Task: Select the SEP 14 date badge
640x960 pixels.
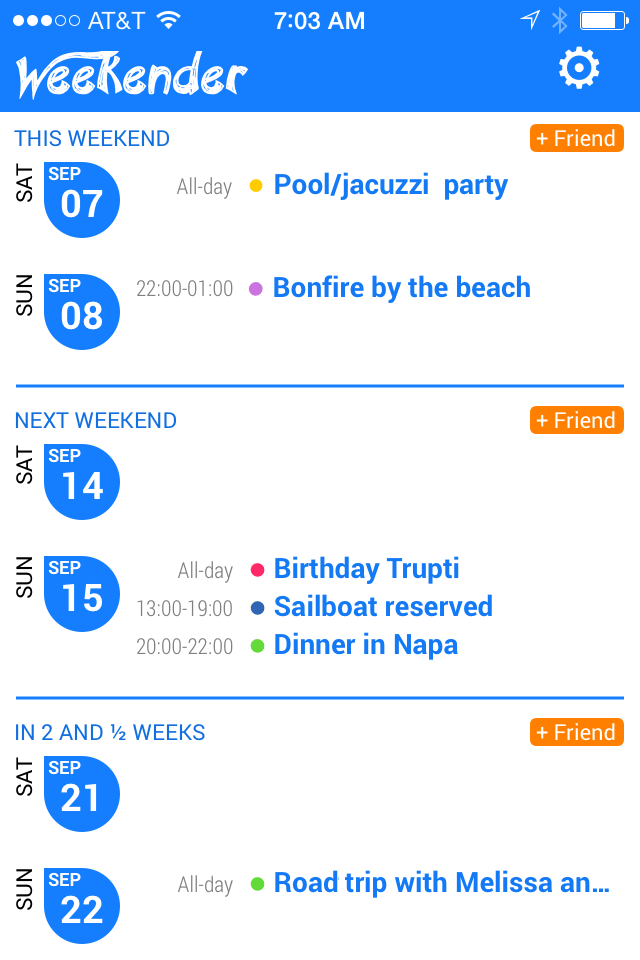Action: [x=81, y=482]
